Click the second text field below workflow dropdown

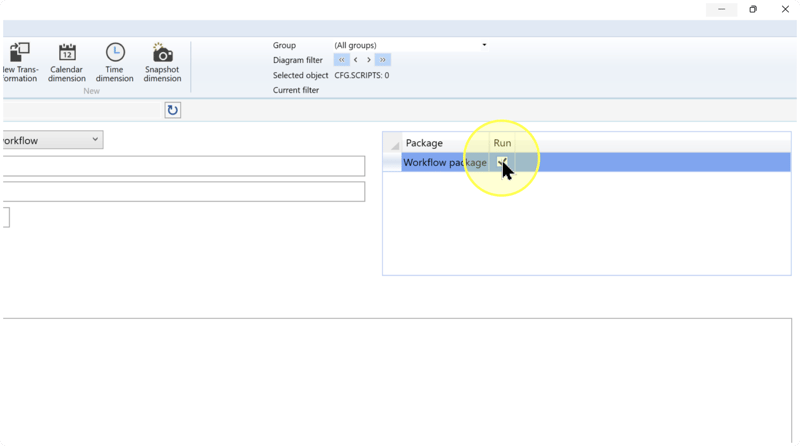pos(184,191)
